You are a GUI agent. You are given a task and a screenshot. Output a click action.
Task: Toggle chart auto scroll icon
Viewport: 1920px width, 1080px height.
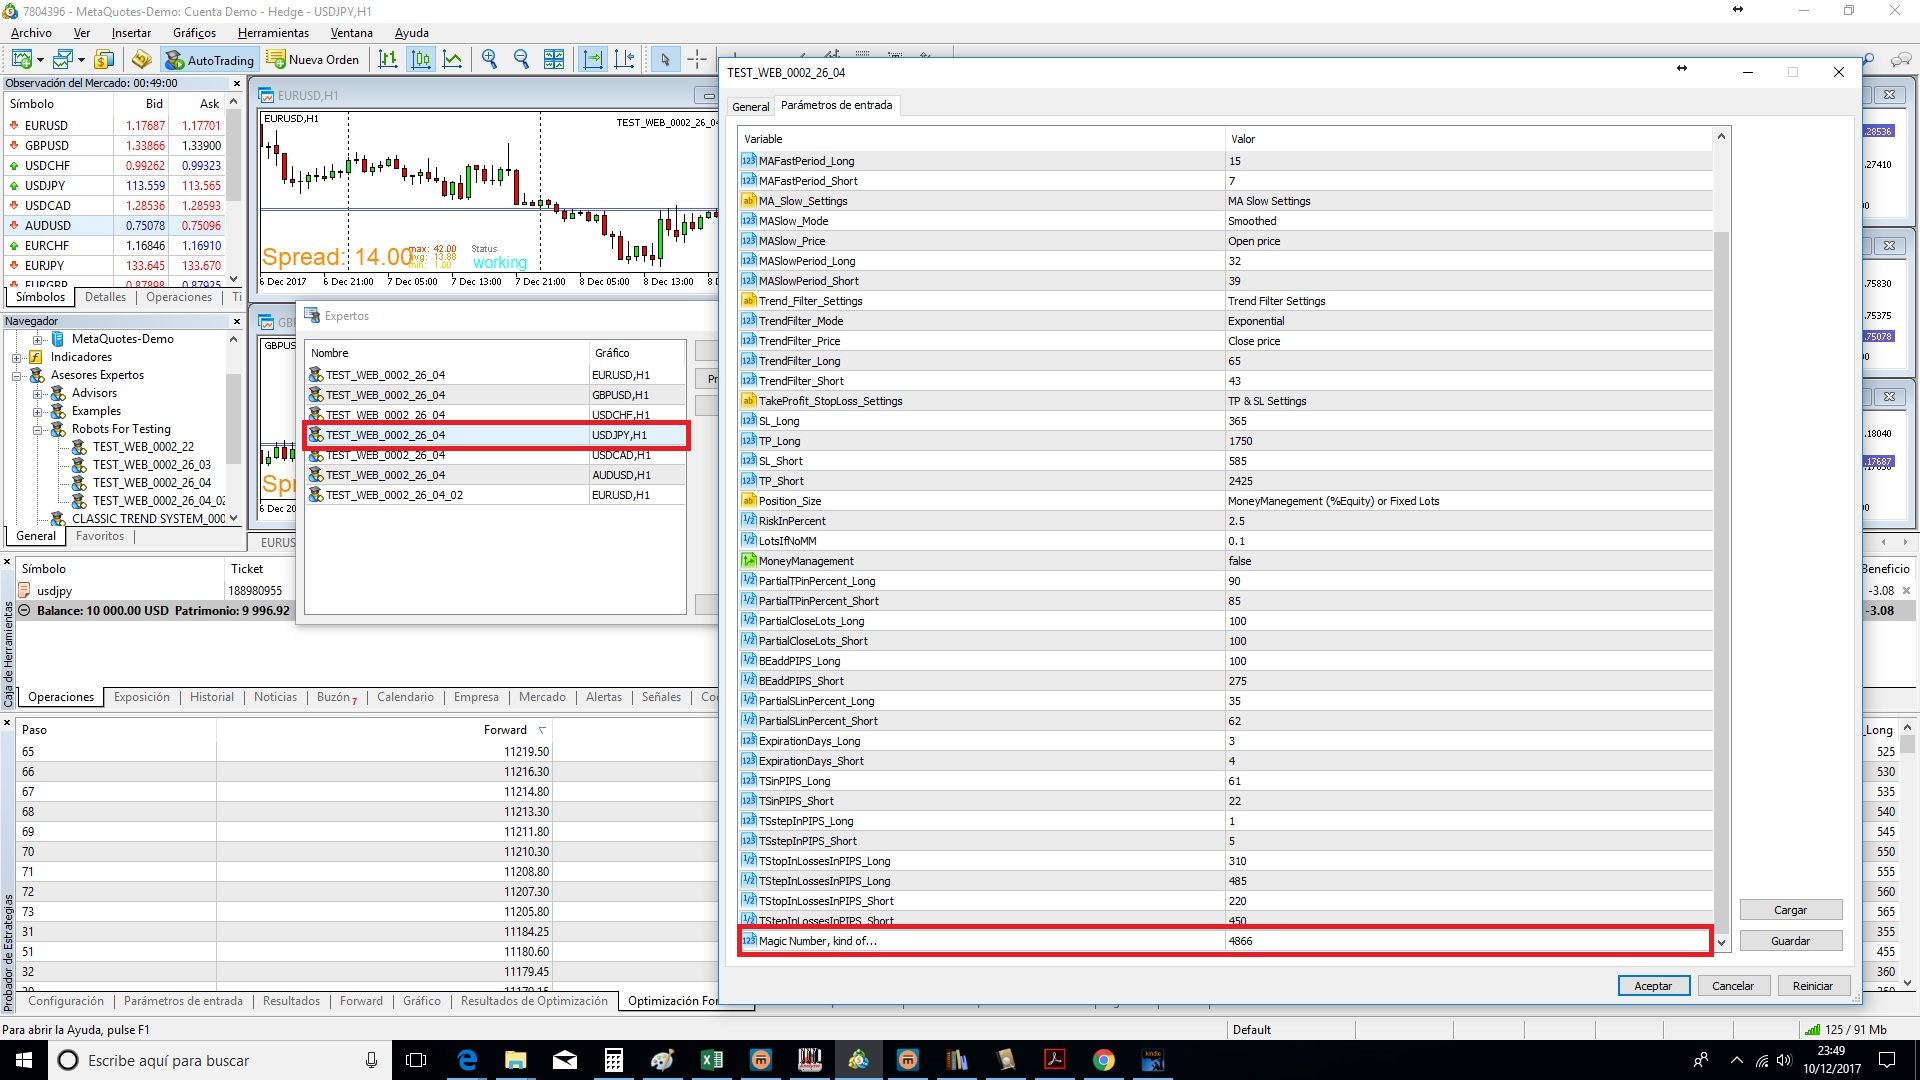click(593, 60)
